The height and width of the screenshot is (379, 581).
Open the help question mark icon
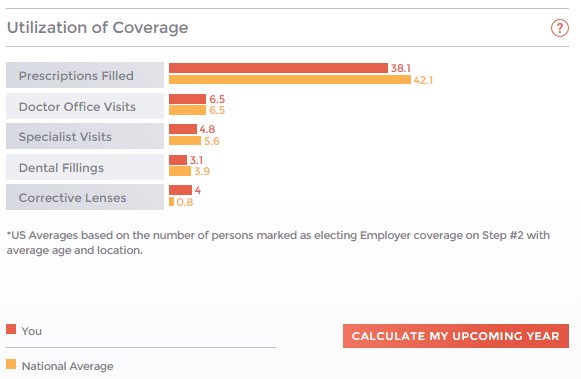click(560, 28)
